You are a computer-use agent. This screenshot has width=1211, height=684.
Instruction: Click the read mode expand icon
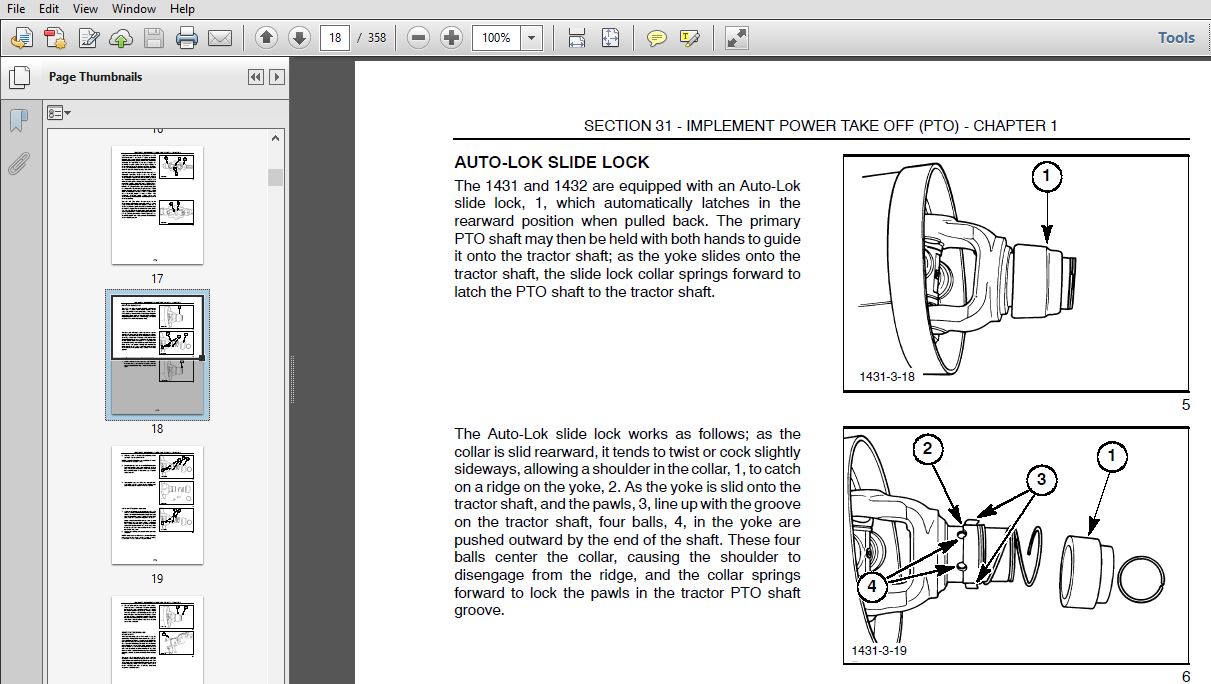[736, 38]
